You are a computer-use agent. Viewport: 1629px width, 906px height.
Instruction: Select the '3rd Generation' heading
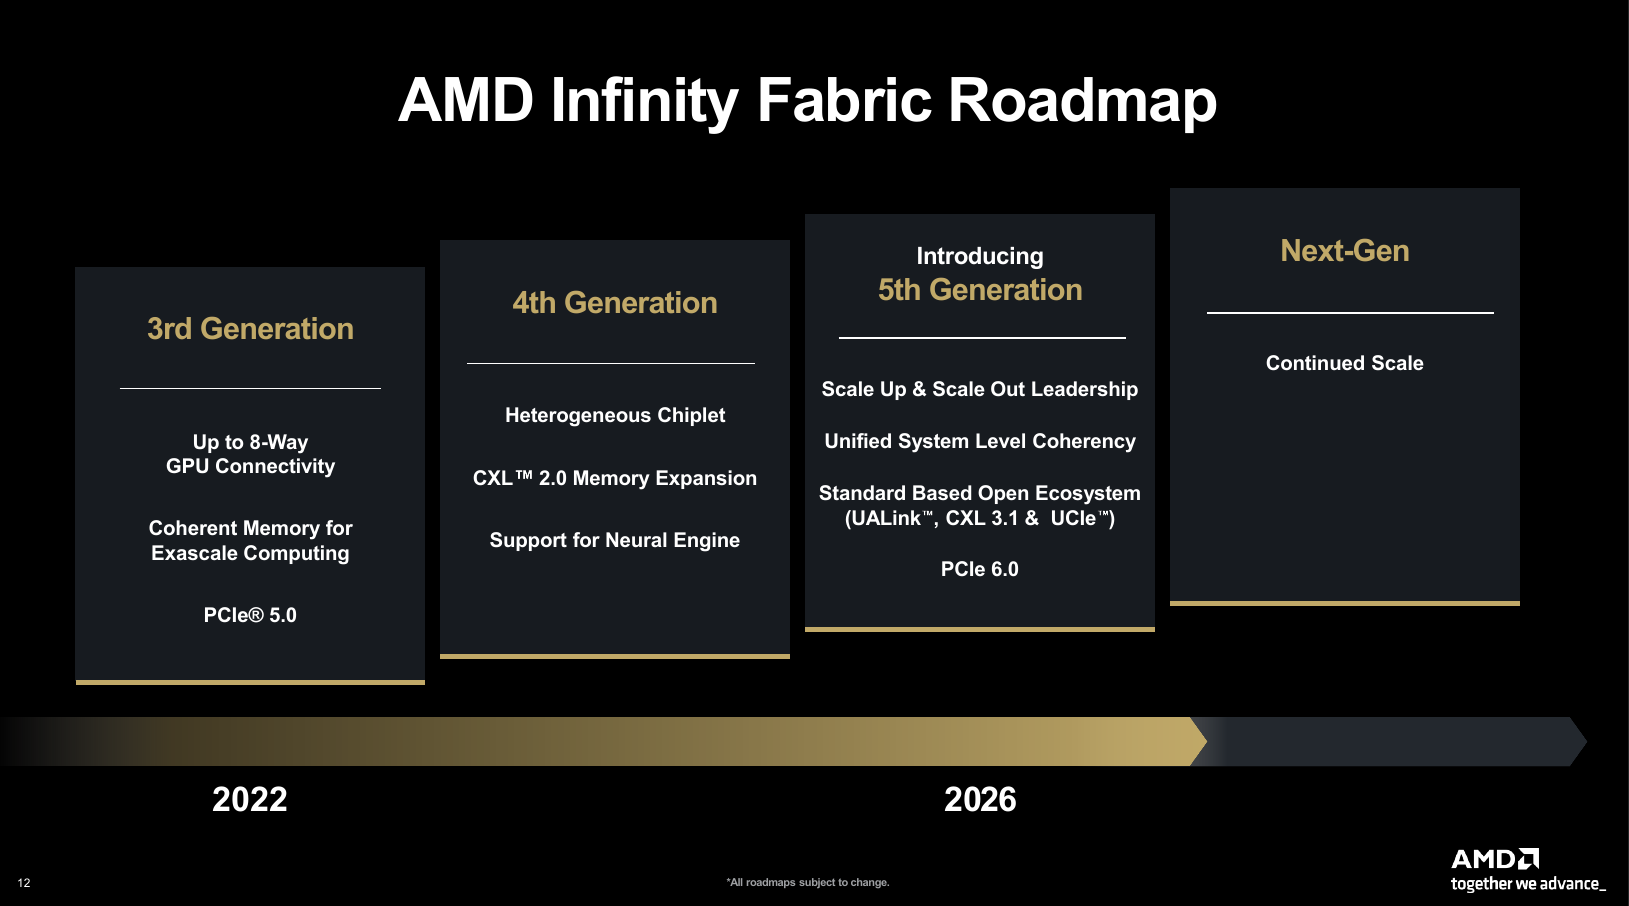[x=250, y=329]
